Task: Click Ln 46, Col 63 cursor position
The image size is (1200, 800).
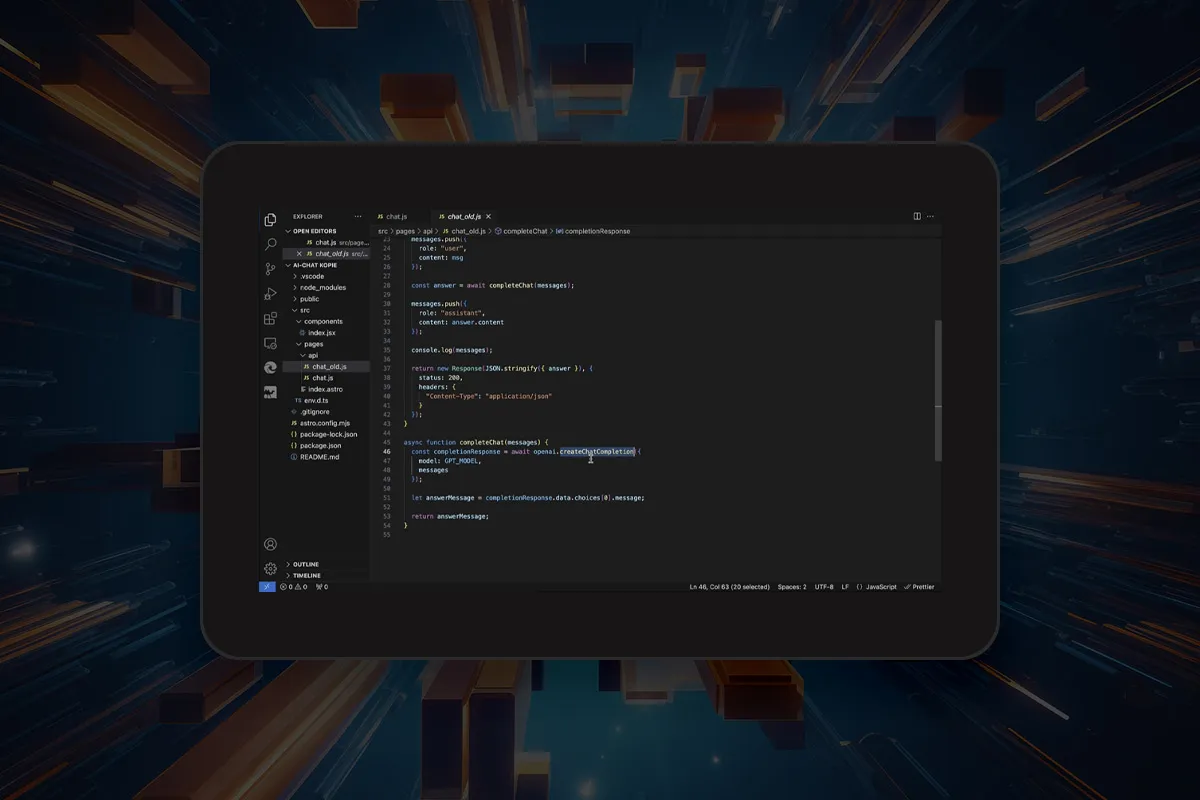Action: tap(730, 587)
